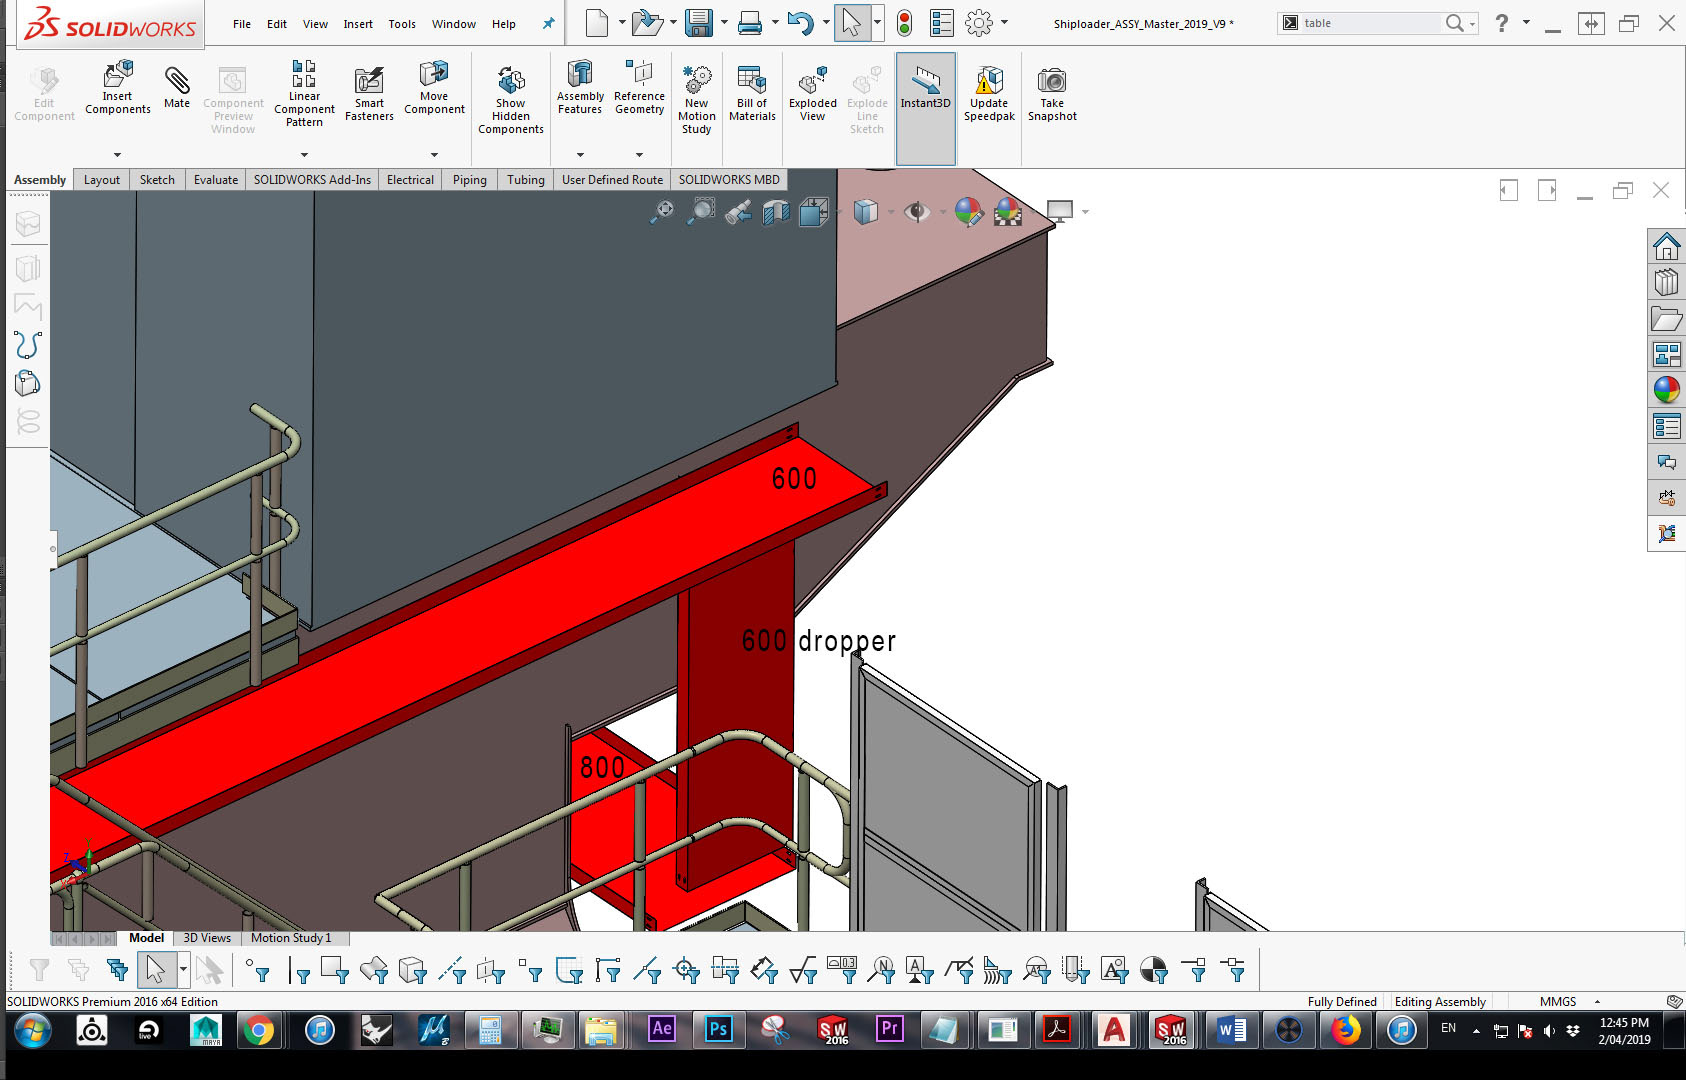Open the File menu

pos(242,24)
